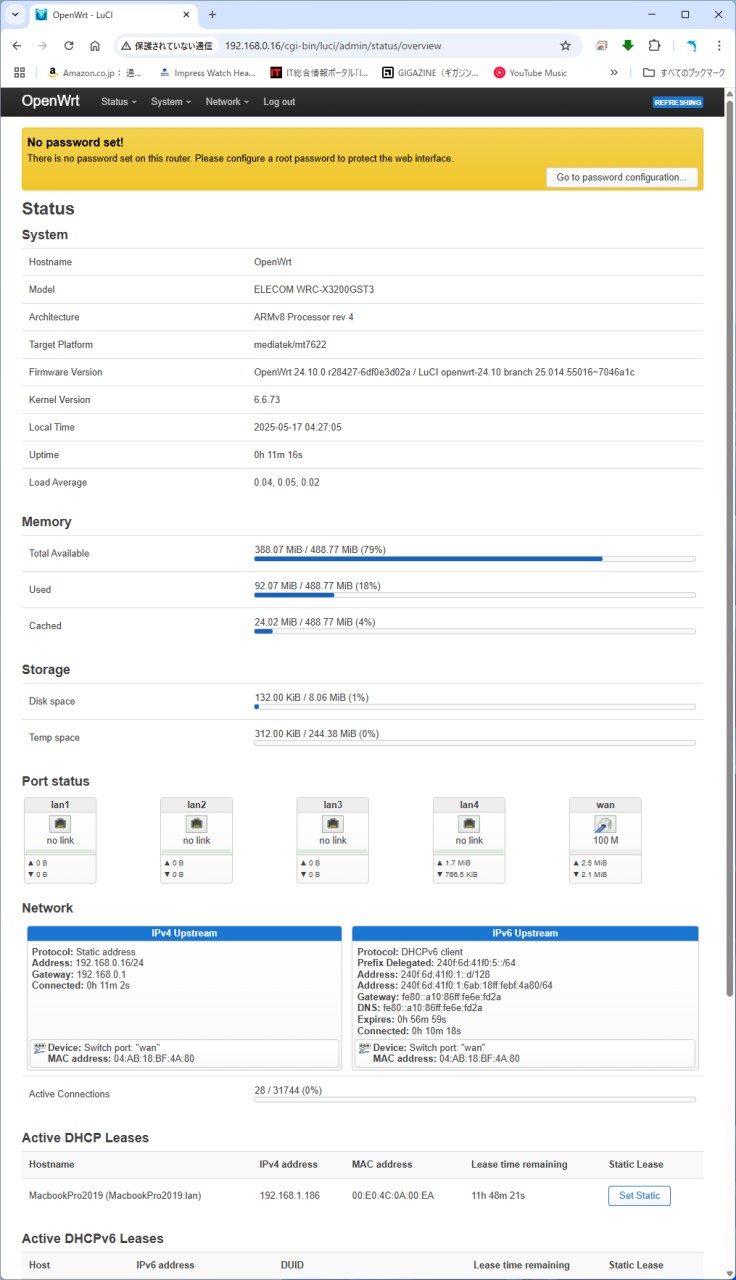Click the Load Average value 0.04, 0.05, 0.02
The height and width of the screenshot is (1280, 736).
[x=287, y=483]
